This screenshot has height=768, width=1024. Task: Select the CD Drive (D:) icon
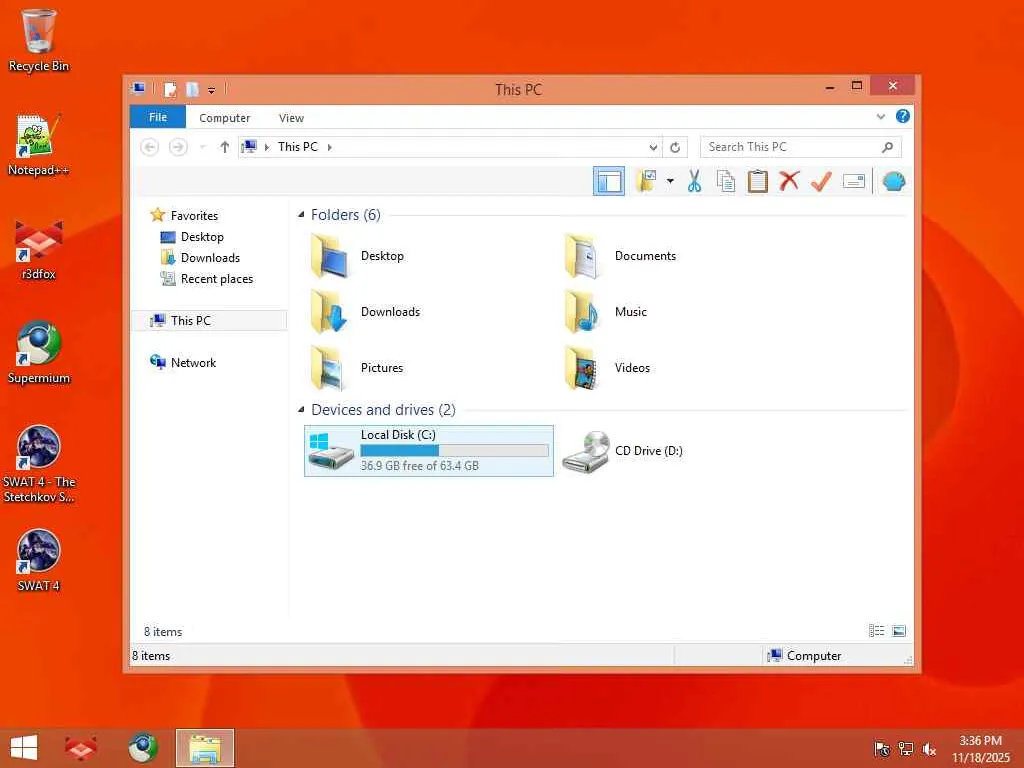coord(586,451)
